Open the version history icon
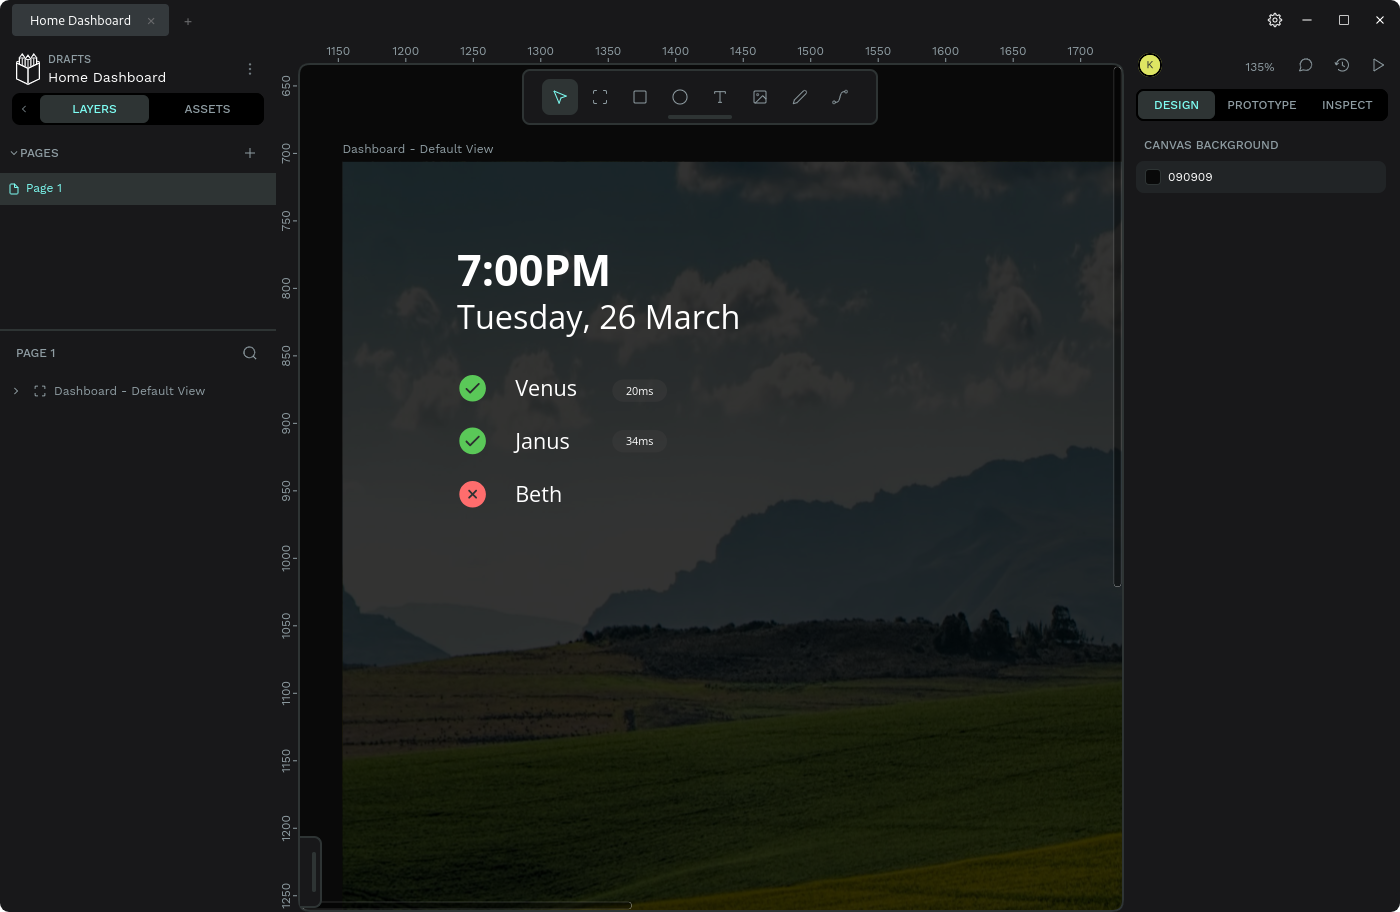The height and width of the screenshot is (912, 1400). tap(1342, 65)
